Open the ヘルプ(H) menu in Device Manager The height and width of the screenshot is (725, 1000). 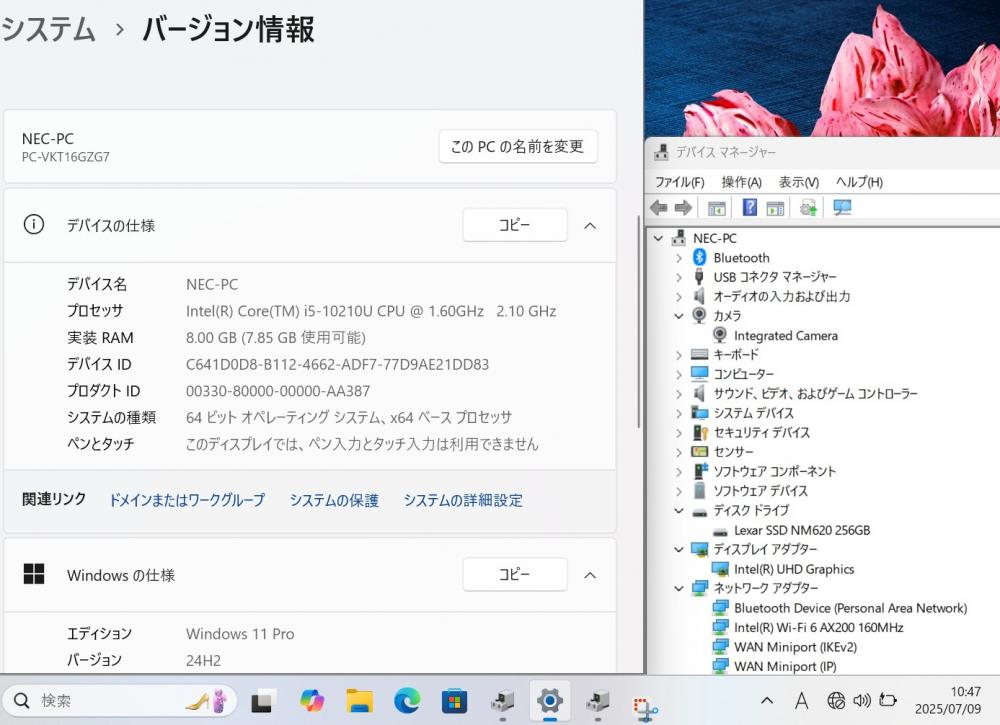pos(859,182)
